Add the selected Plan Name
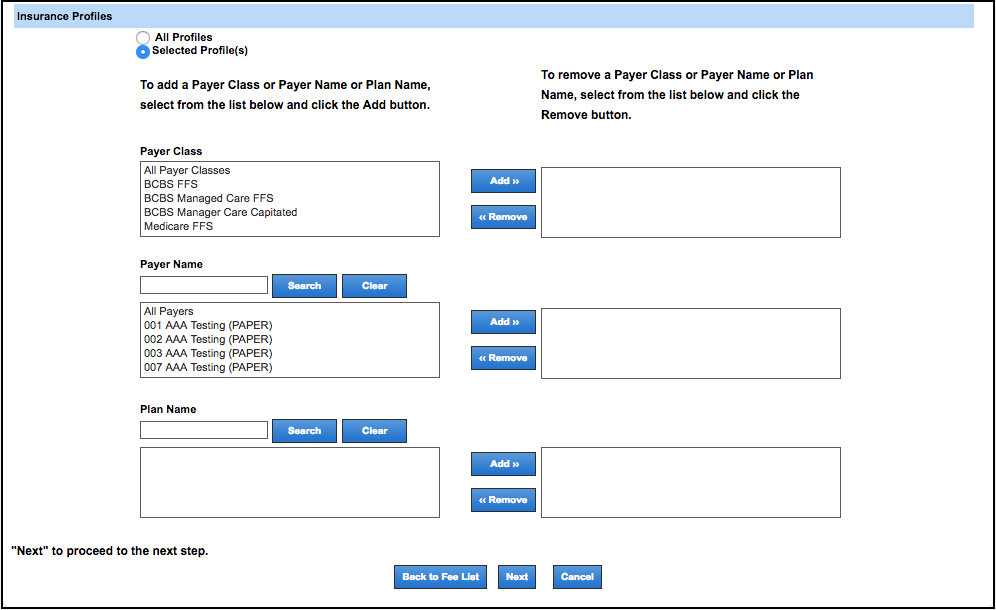The image size is (996, 610). (x=504, y=464)
